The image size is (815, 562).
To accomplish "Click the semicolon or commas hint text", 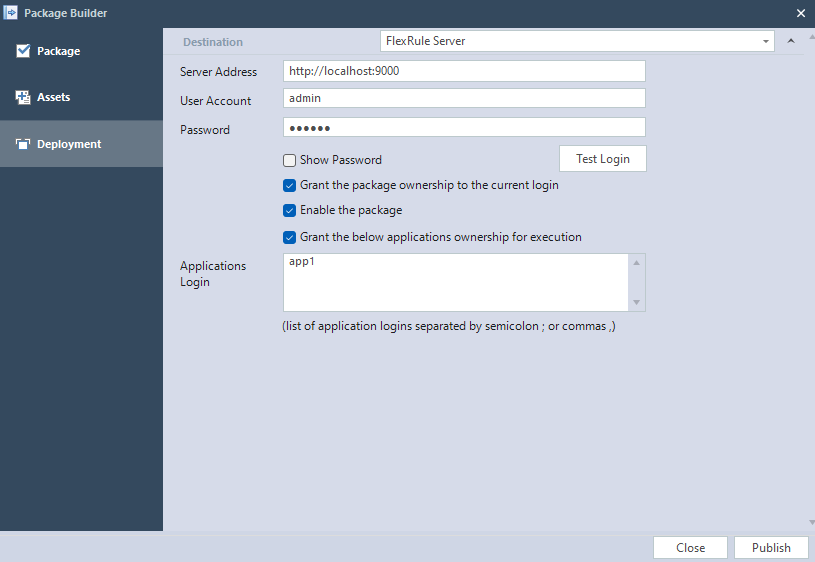I will [x=449, y=326].
